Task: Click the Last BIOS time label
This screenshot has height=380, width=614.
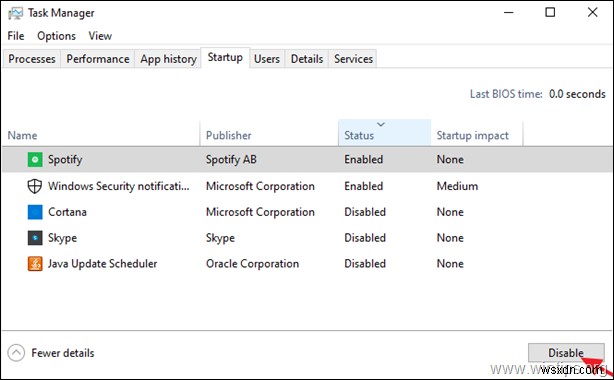Action: (506, 94)
